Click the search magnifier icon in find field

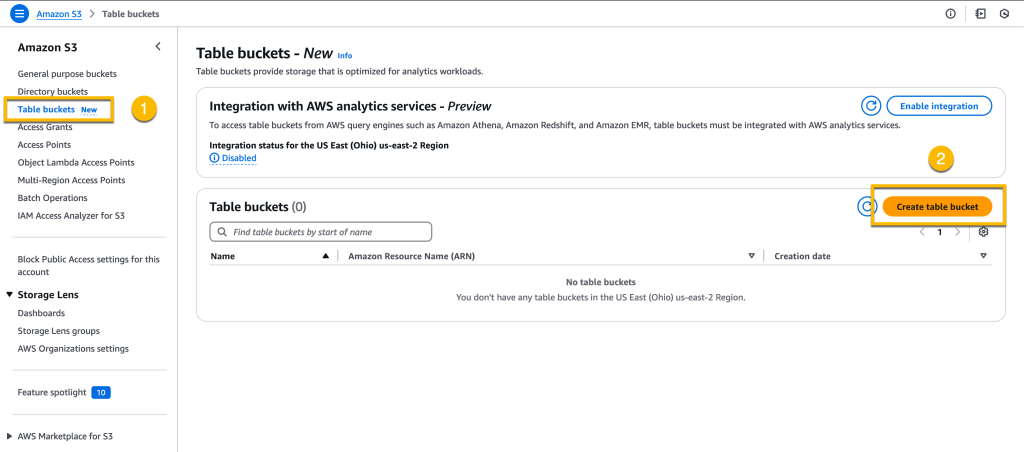point(222,232)
